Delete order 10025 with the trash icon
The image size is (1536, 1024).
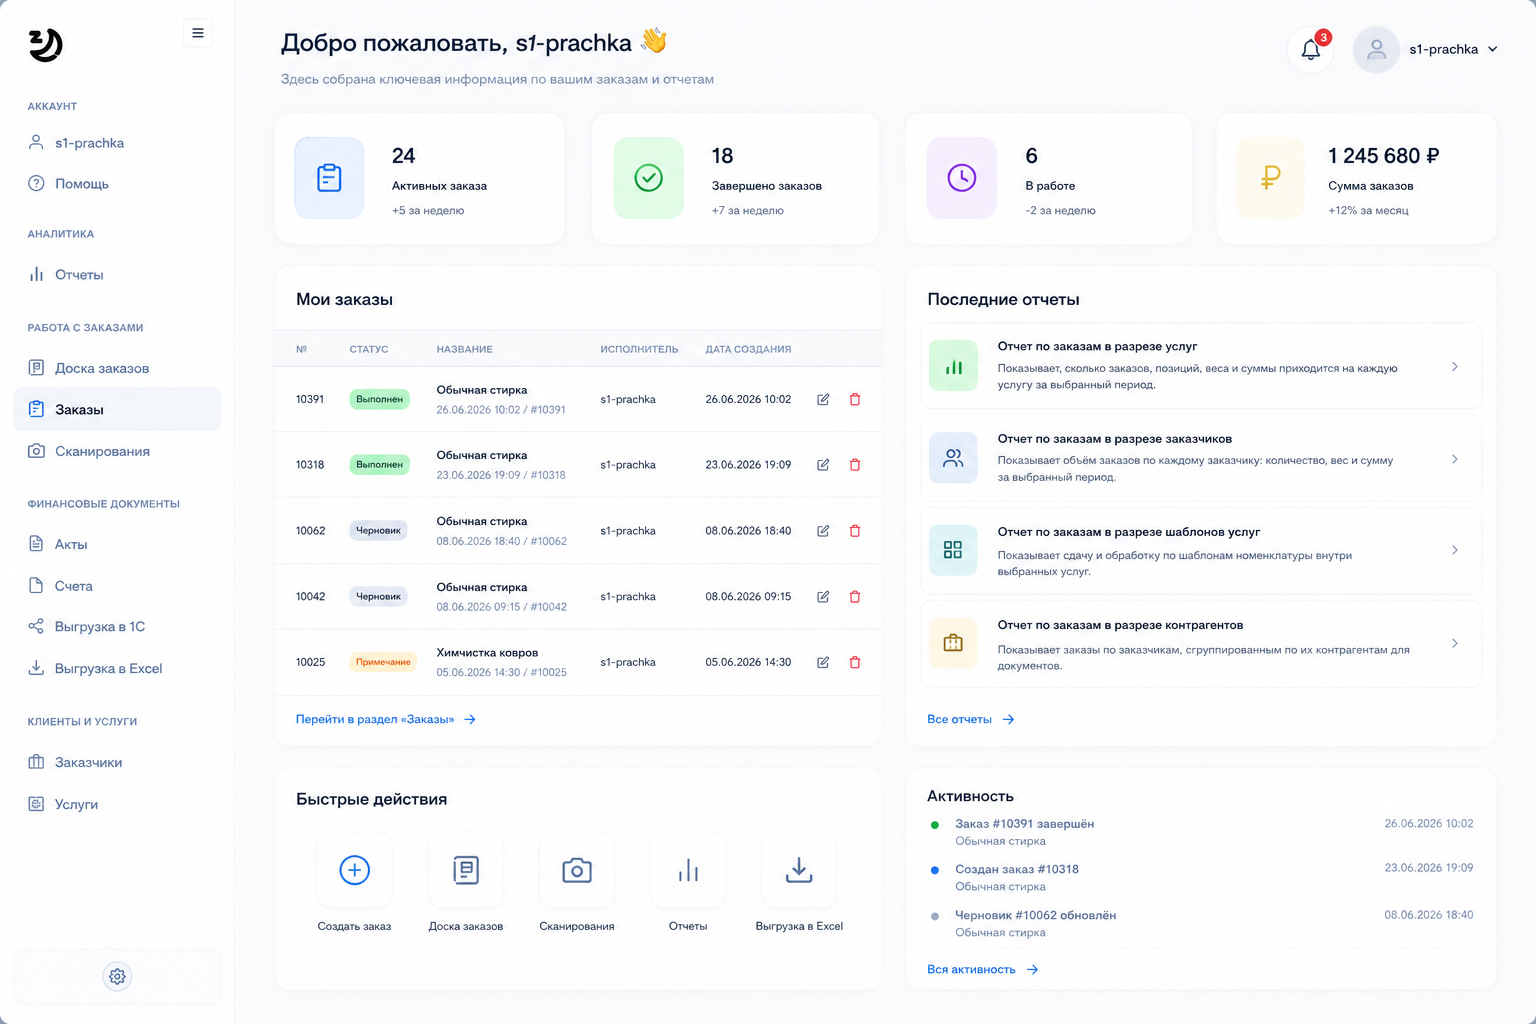855,662
